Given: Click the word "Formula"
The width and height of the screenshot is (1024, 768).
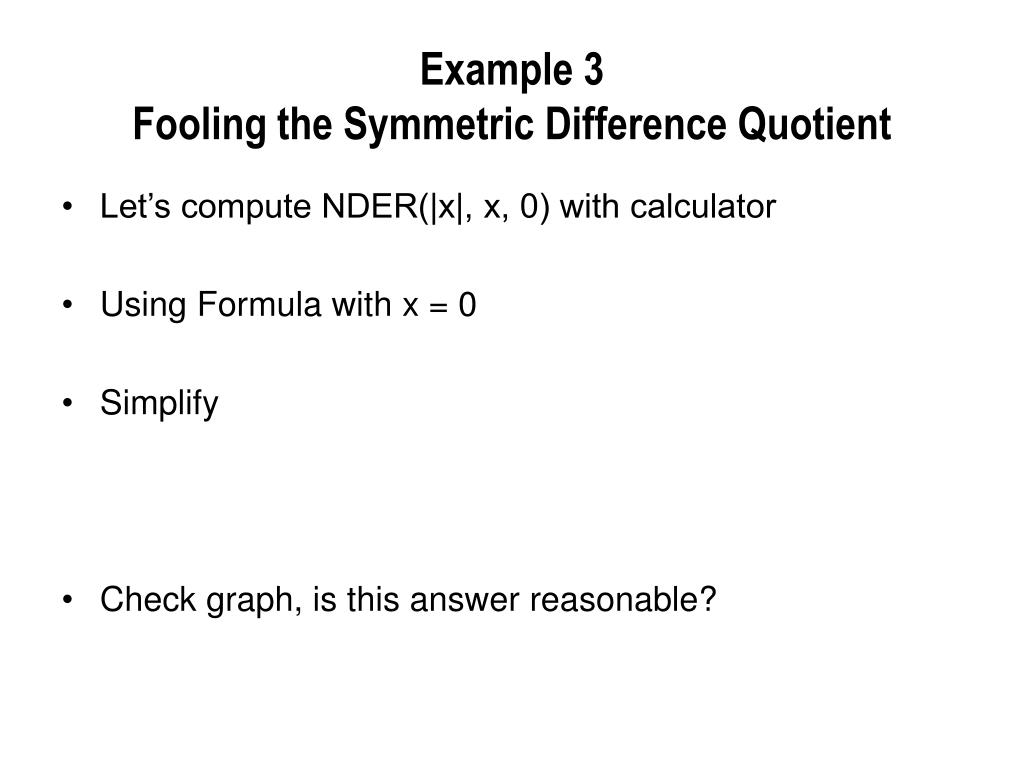Looking at the screenshot, I should [x=259, y=304].
